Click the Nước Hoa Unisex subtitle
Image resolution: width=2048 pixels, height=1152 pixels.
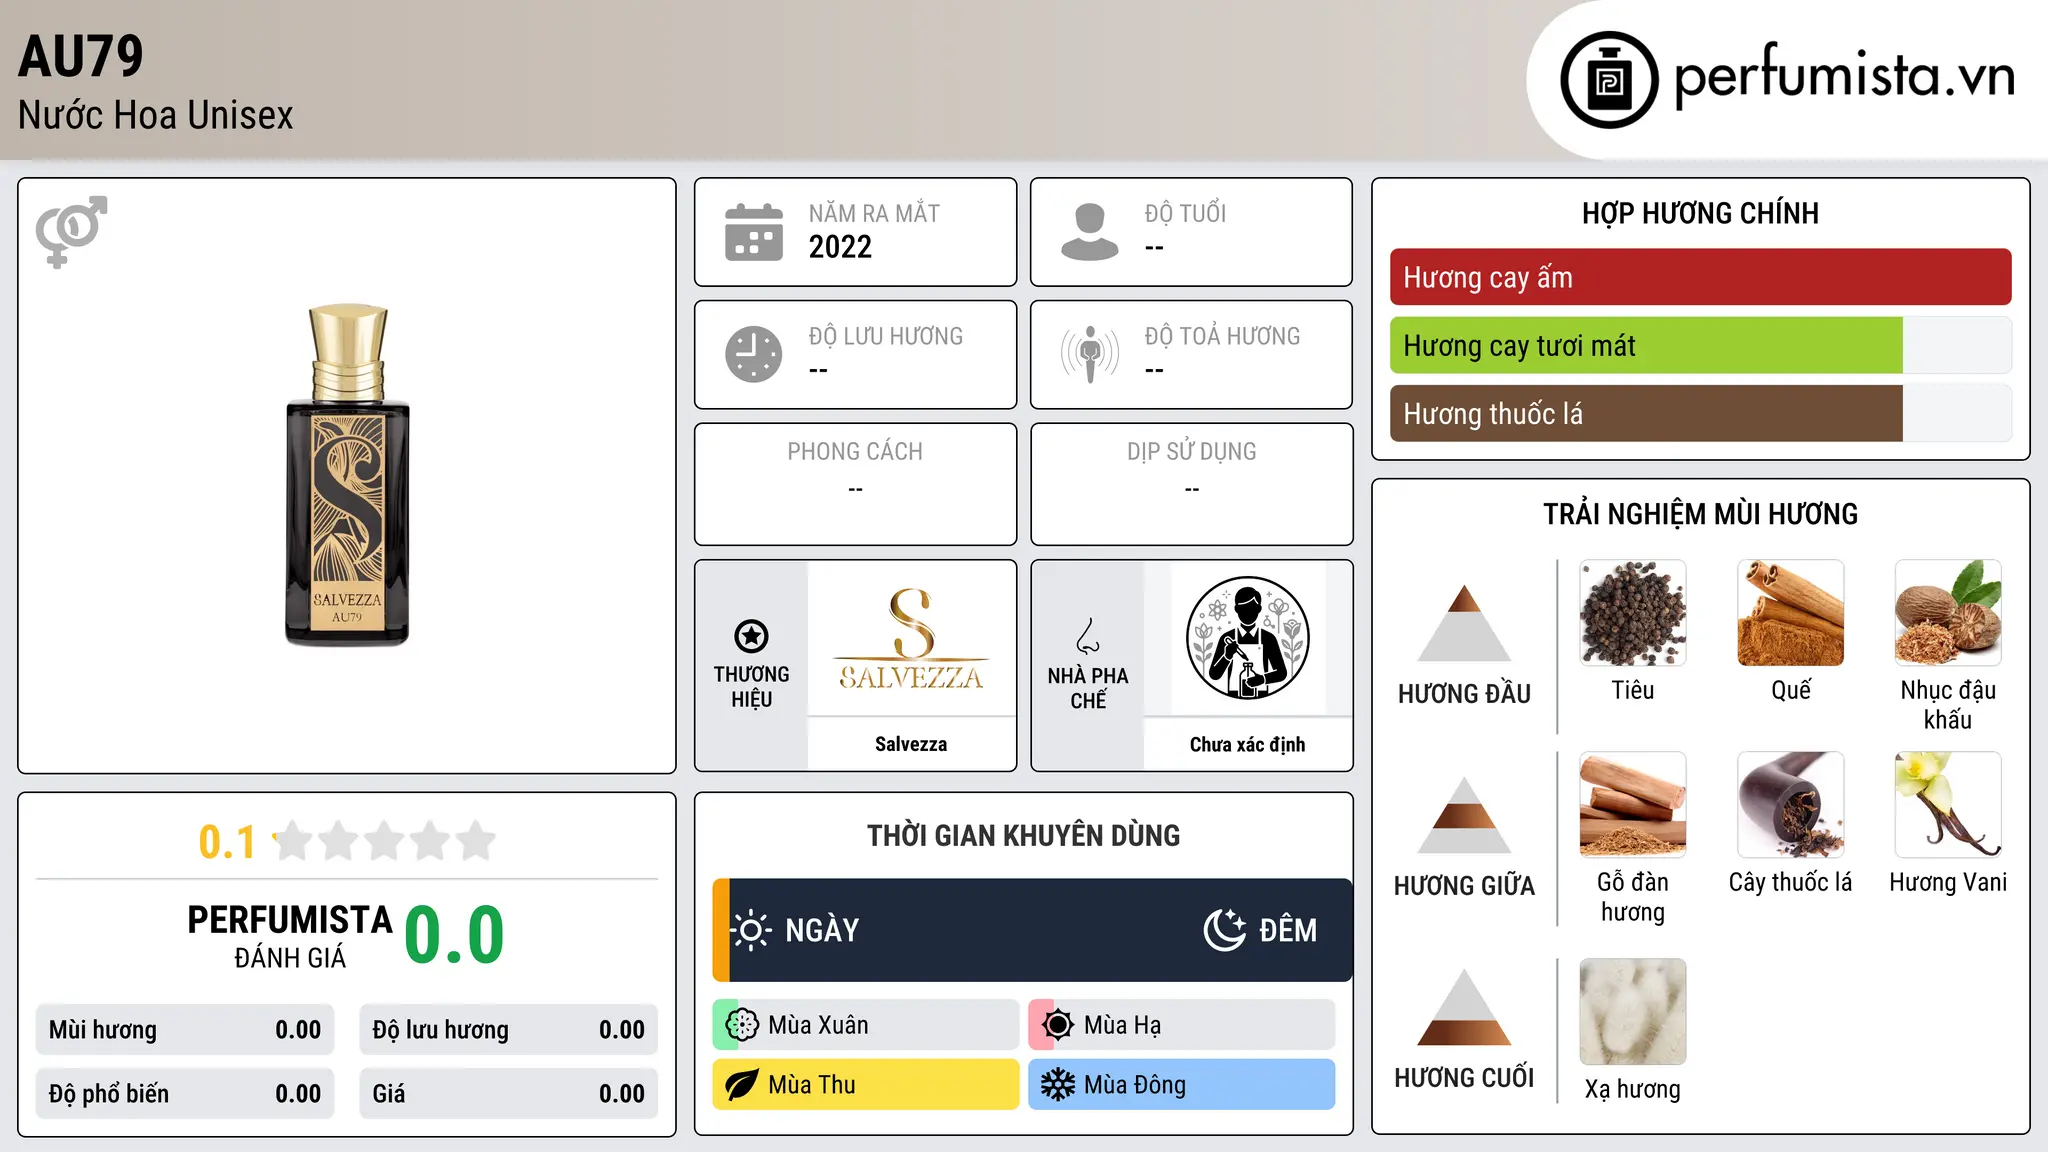coord(156,115)
